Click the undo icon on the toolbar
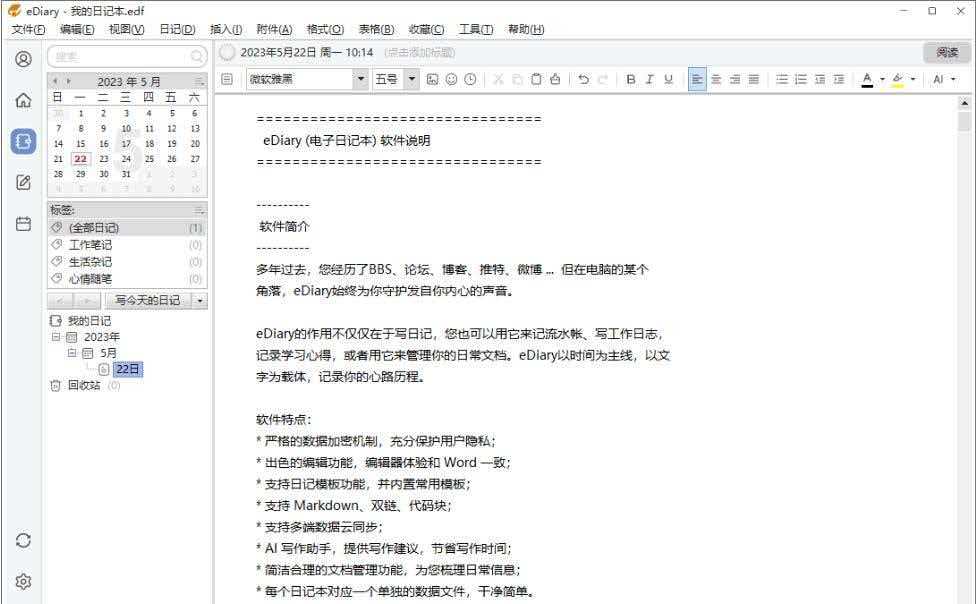 point(583,78)
